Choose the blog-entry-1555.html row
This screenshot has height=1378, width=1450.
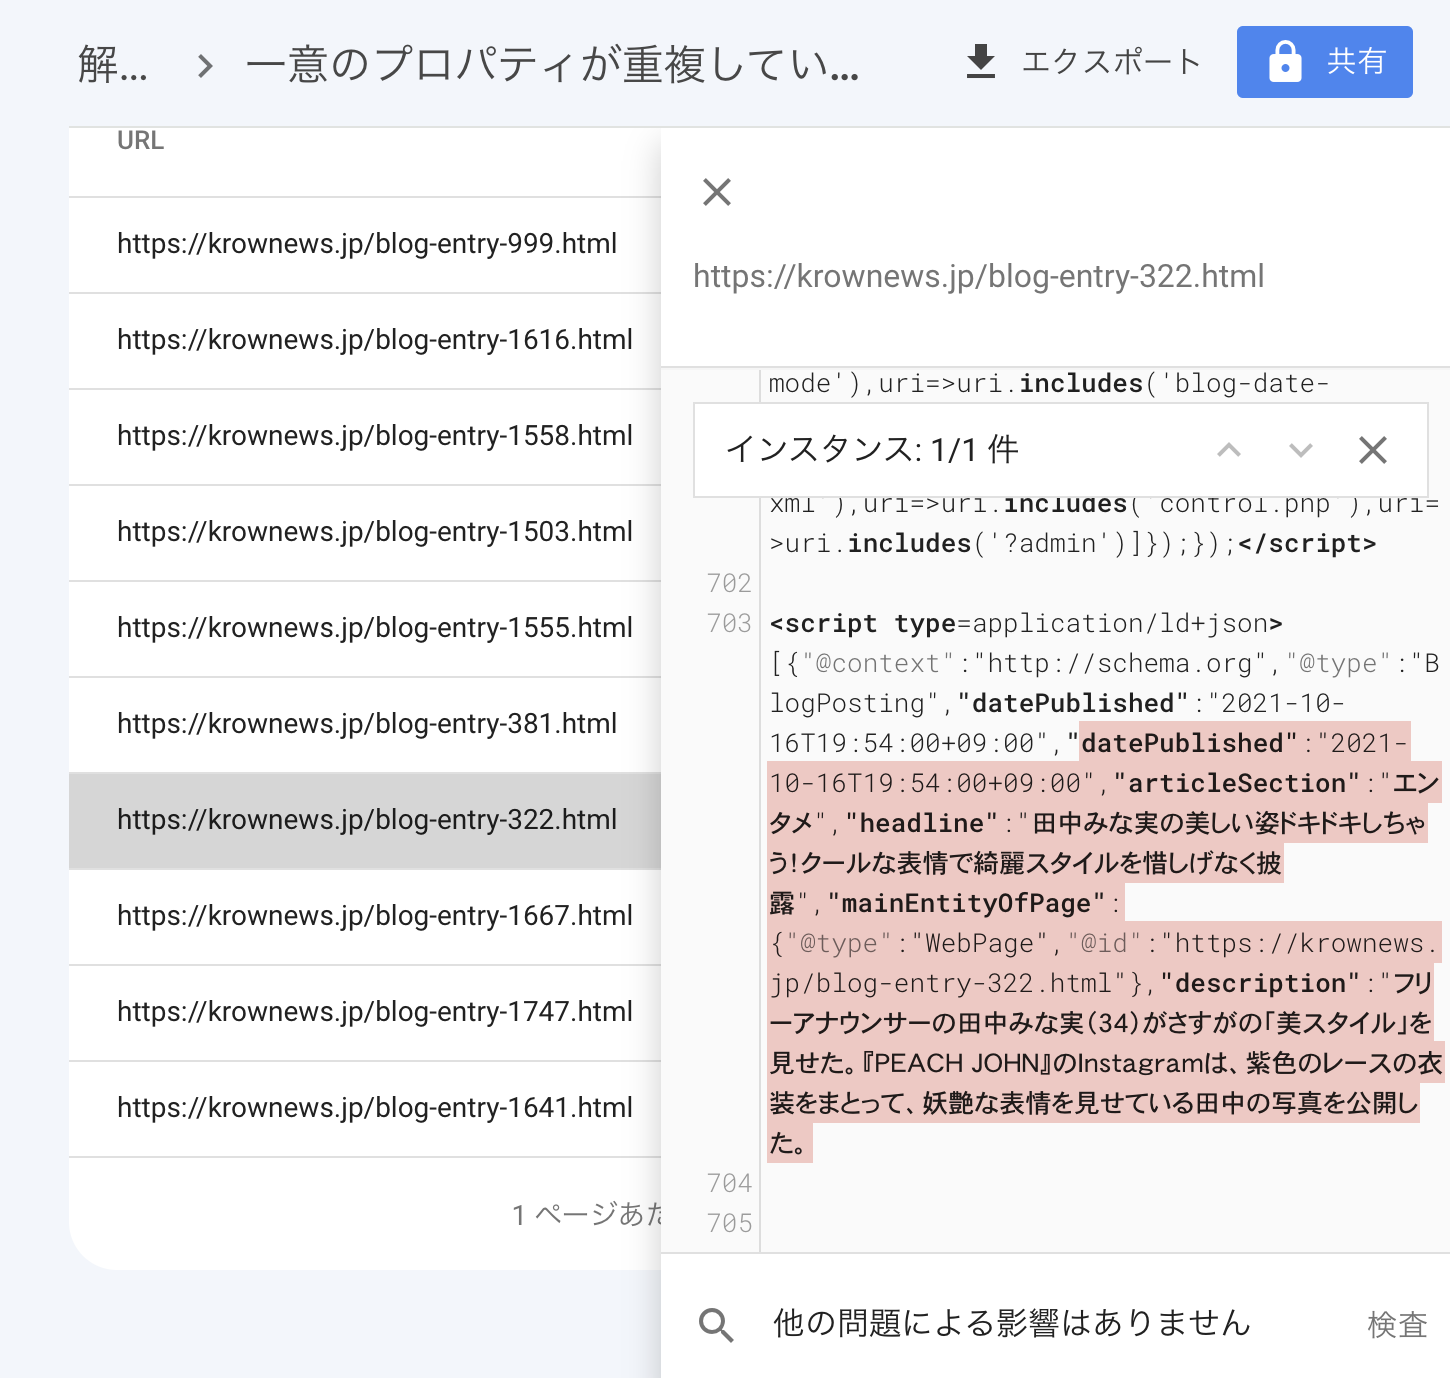coord(374,628)
